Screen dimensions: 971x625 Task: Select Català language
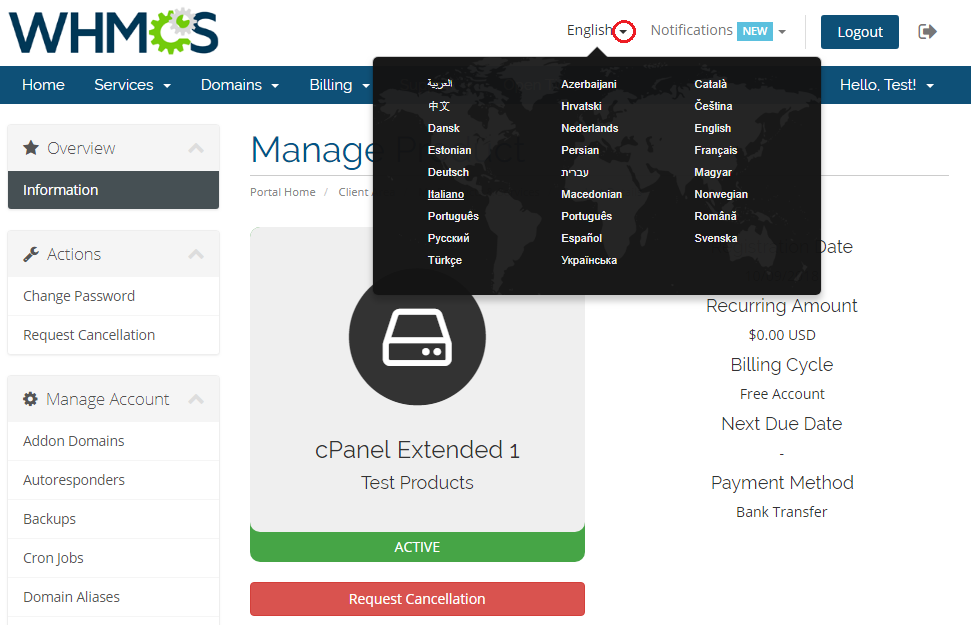pos(710,84)
